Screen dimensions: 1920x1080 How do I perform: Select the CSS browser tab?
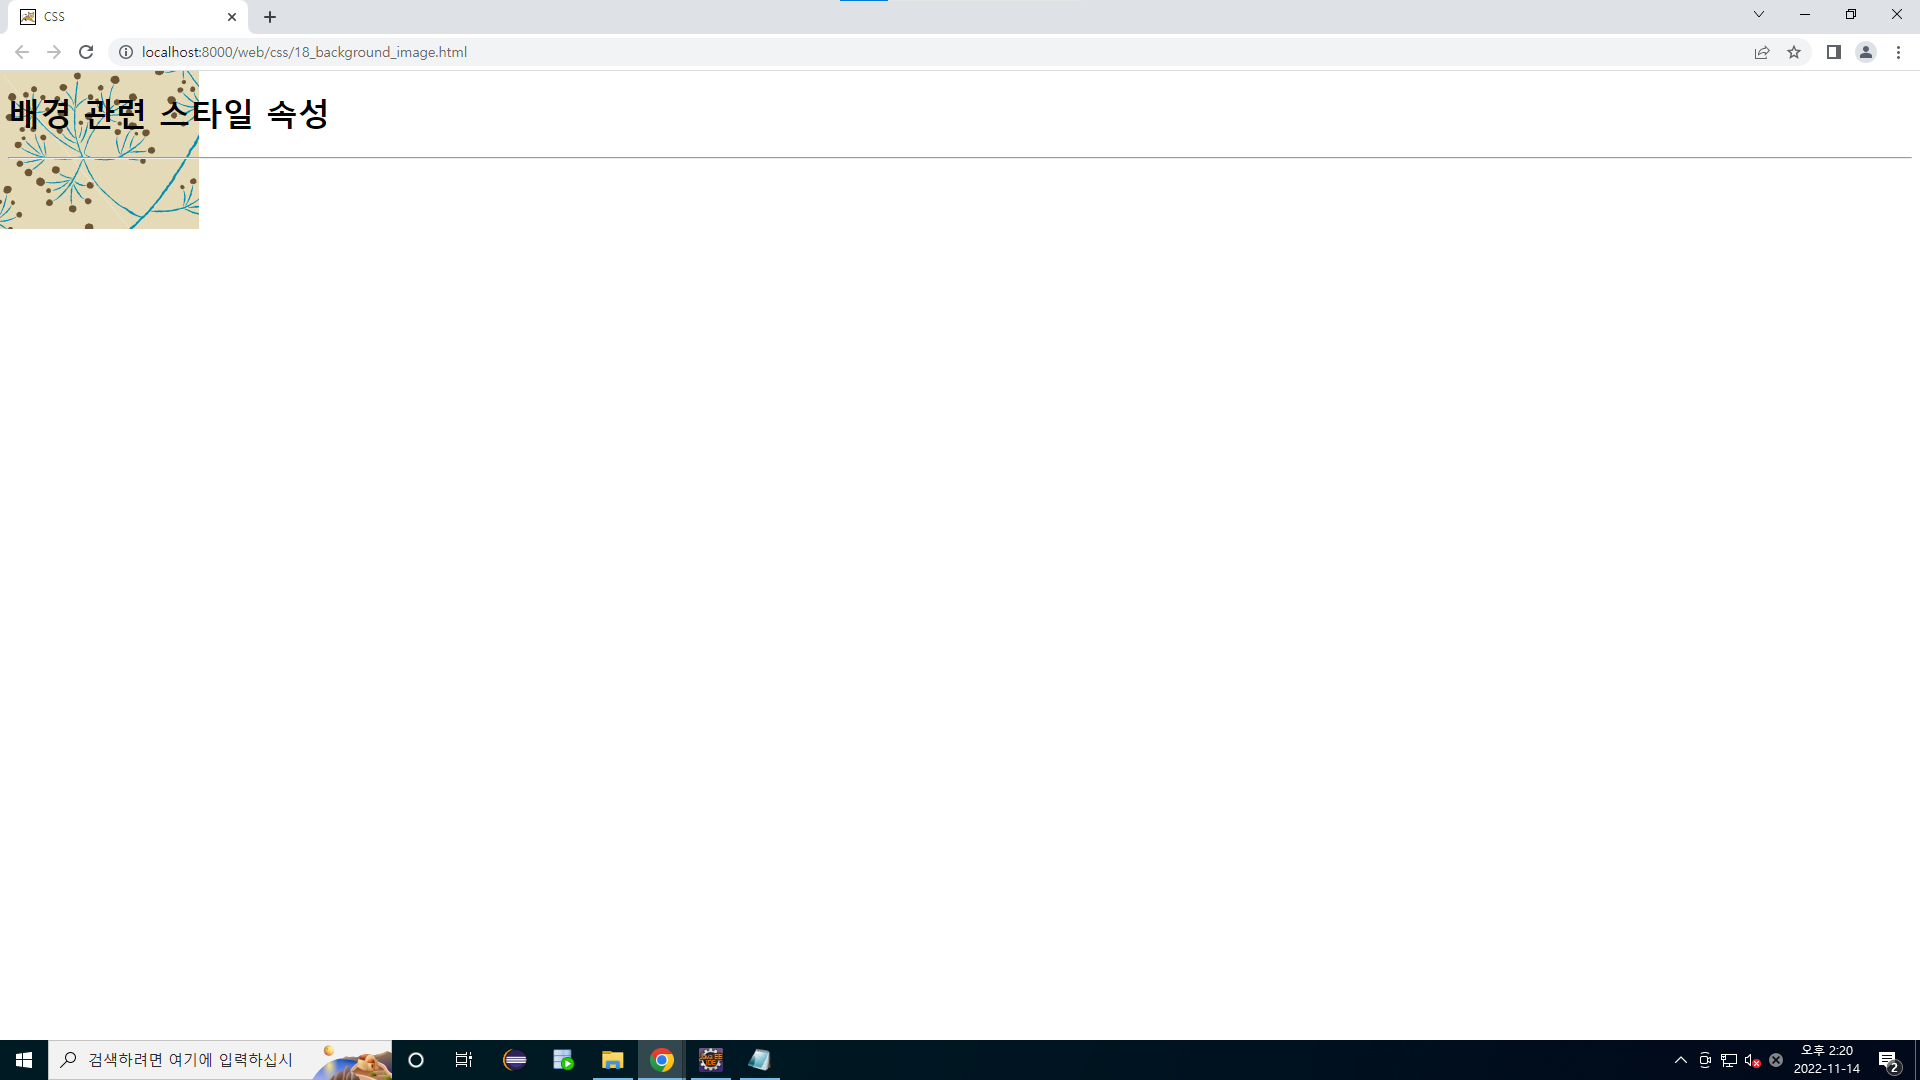point(120,17)
